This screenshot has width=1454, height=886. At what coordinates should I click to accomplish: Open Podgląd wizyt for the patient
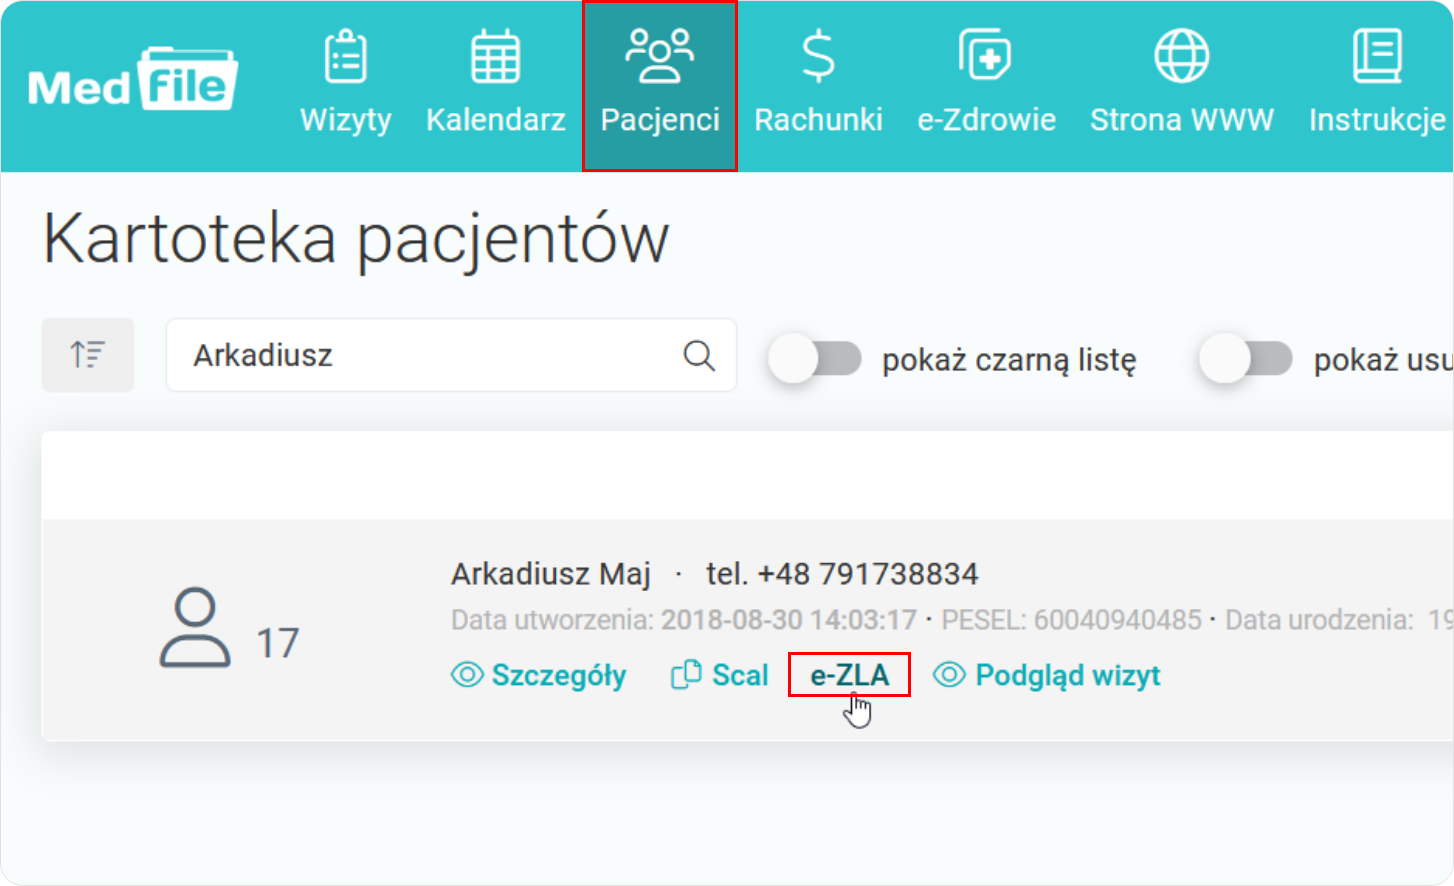(x=1047, y=676)
